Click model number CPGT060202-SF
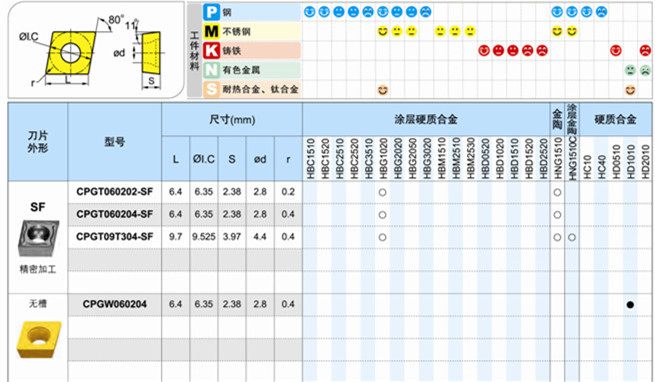Image resolution: width=655 pixels, height=382 pixels. coord(114,192)
